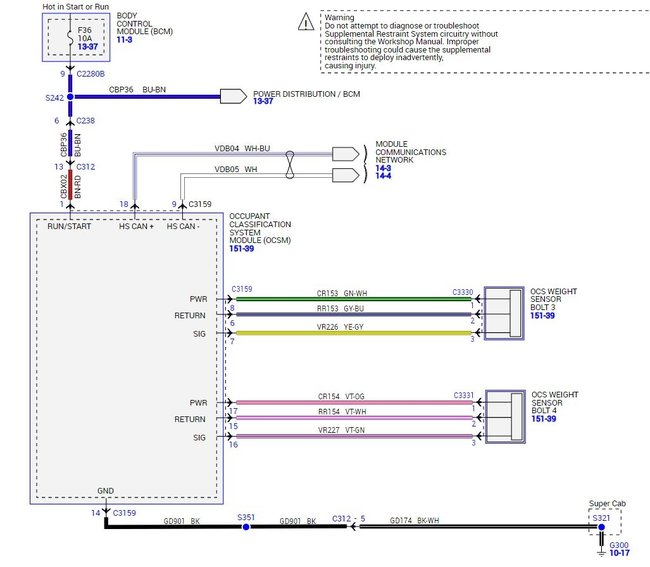Click the S321 splice dot
Image resolution: width=650 pixels, height=567 pixels.
pyautogui.click(x=601, y=527)
